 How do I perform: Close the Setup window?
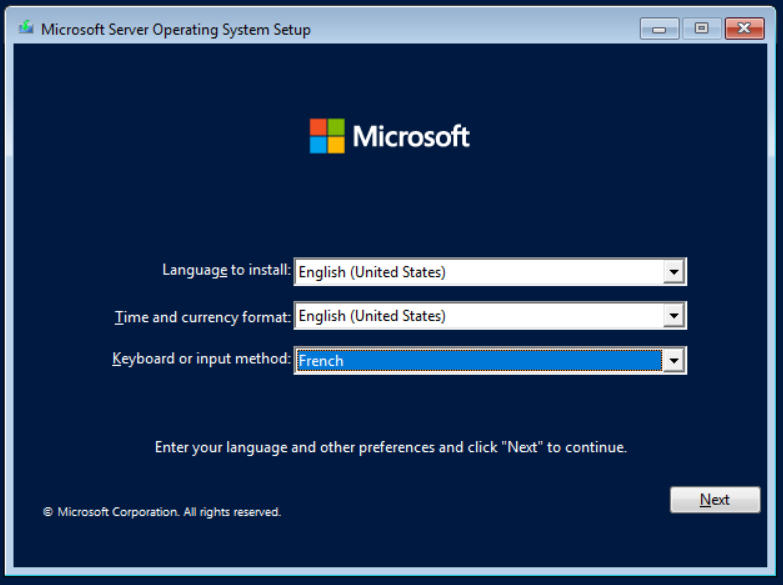pyautogui.click(x=744, y=28)
